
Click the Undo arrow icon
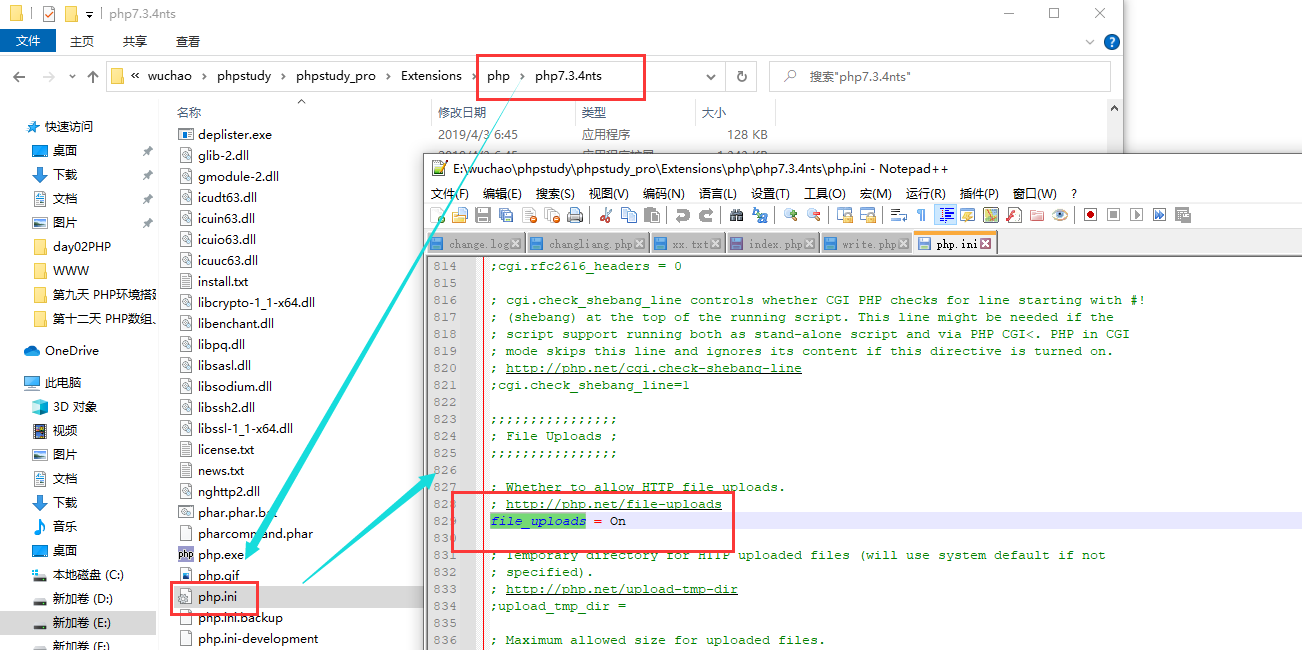[682, 215]
